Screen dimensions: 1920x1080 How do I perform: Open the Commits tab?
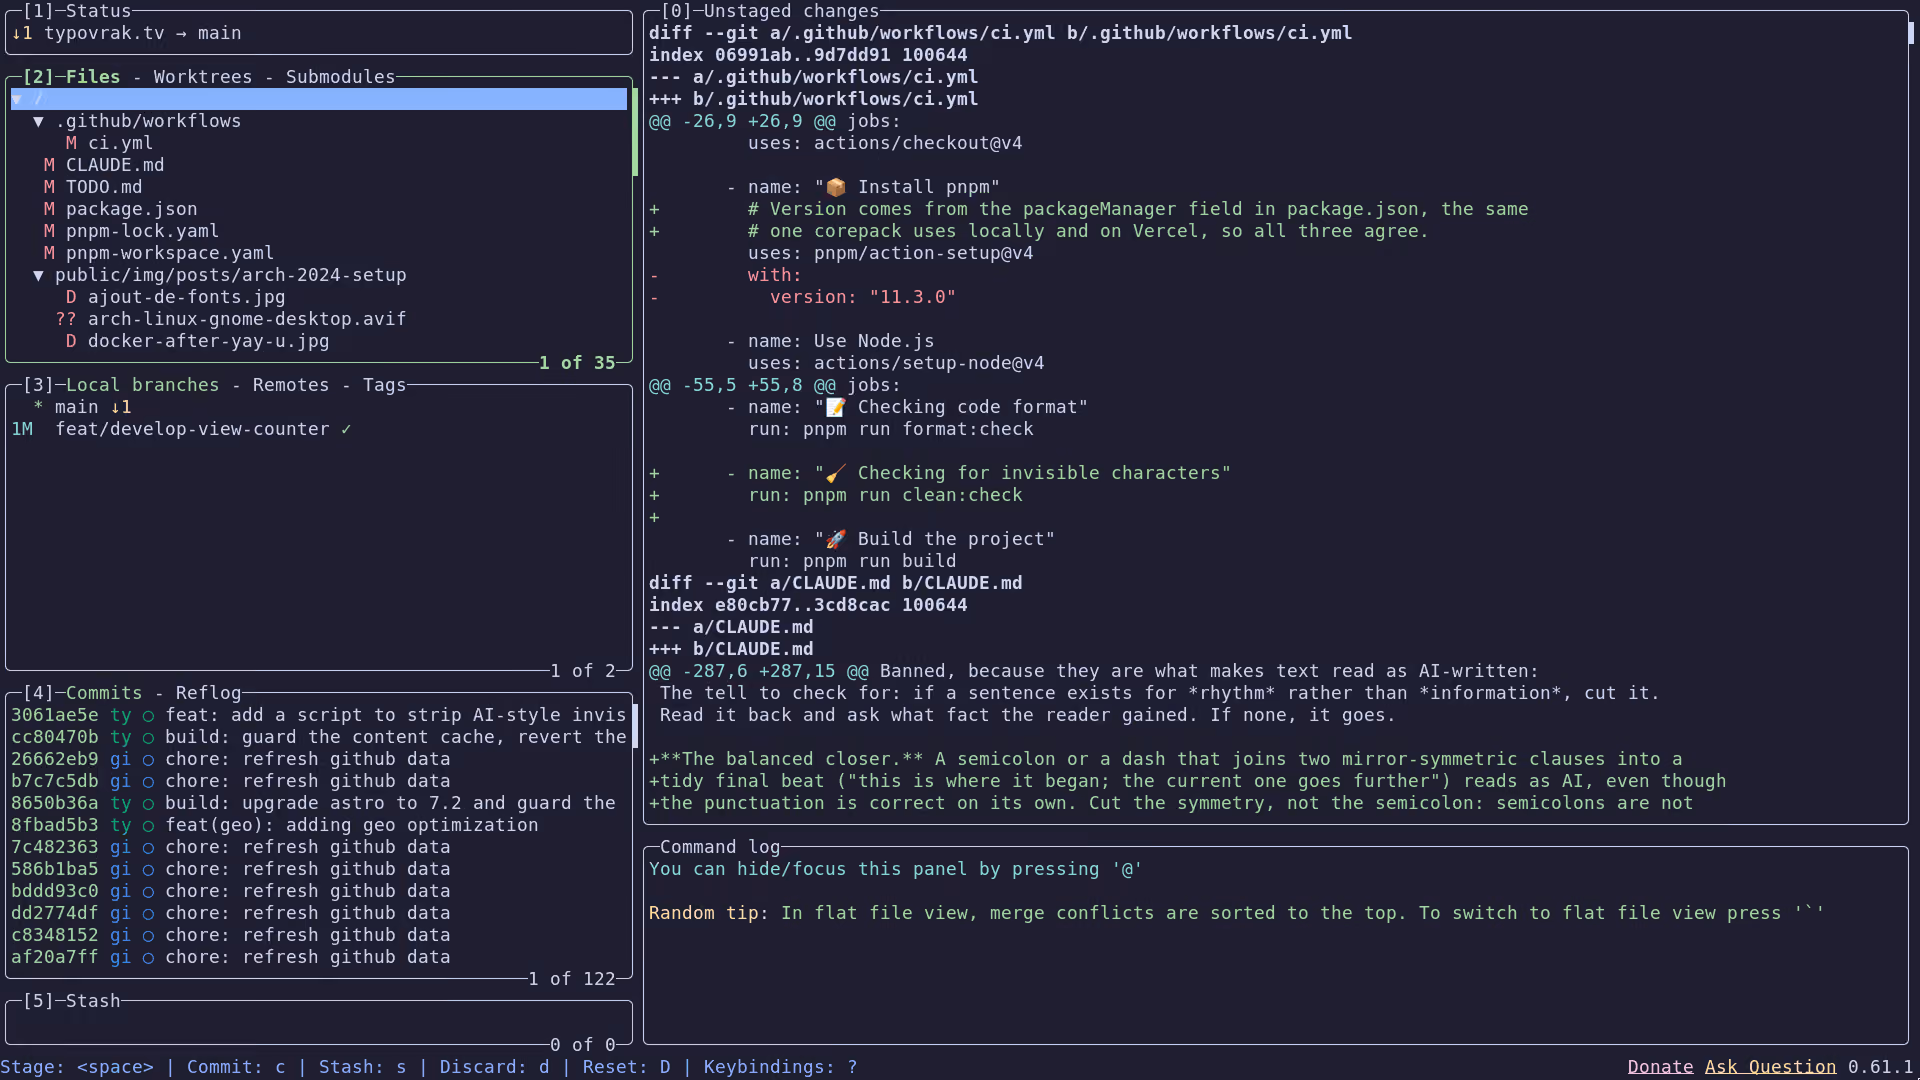[x=104, y=693]
